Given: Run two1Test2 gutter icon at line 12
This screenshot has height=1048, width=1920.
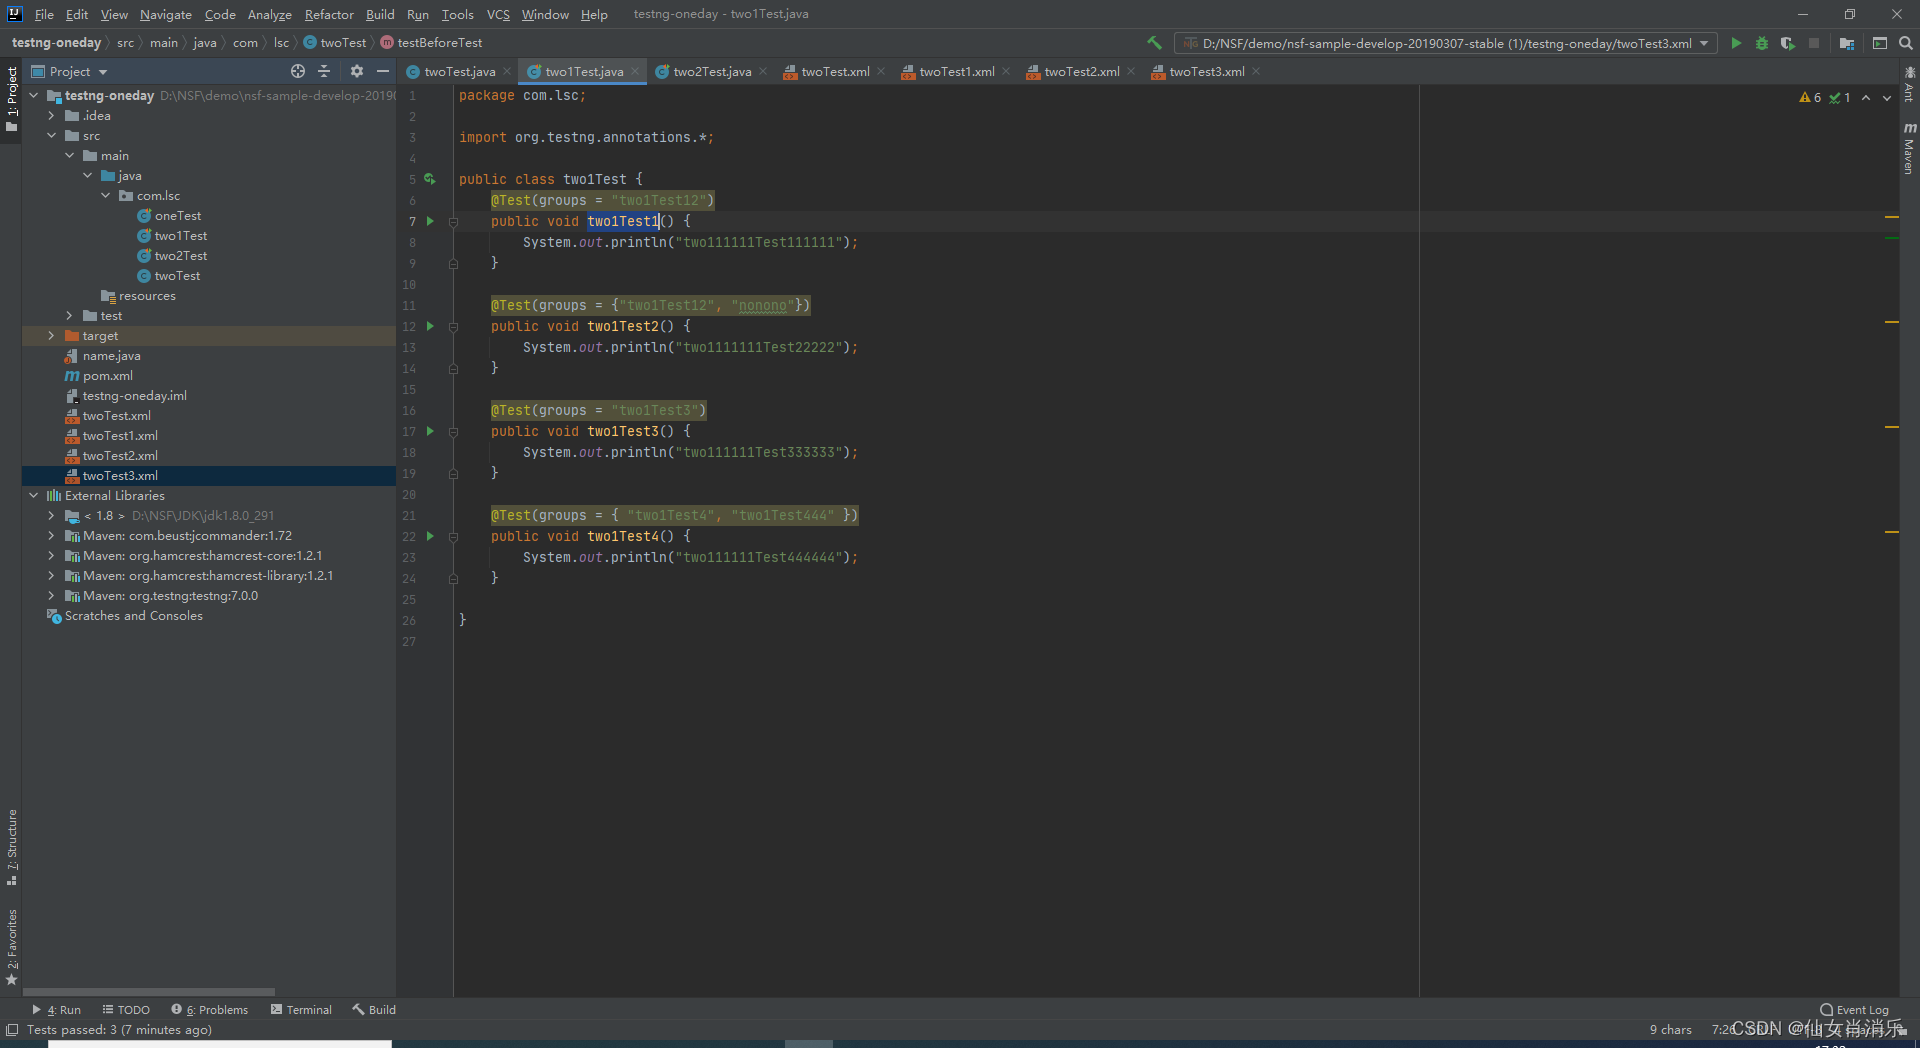Looking at the screenshot, I should [431, 326].
